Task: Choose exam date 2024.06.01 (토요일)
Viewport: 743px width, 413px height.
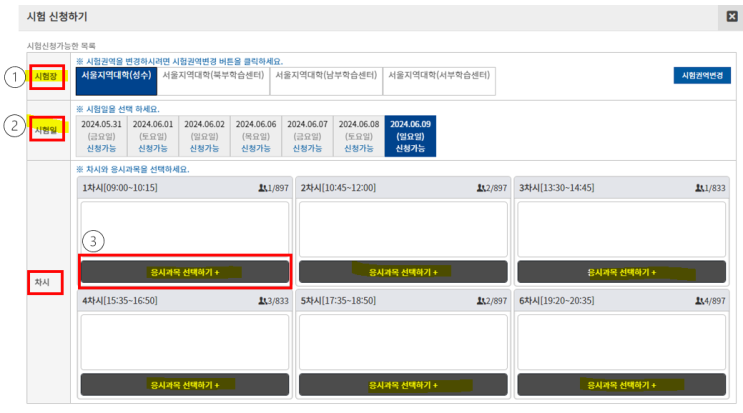Action: coord(153,136)
